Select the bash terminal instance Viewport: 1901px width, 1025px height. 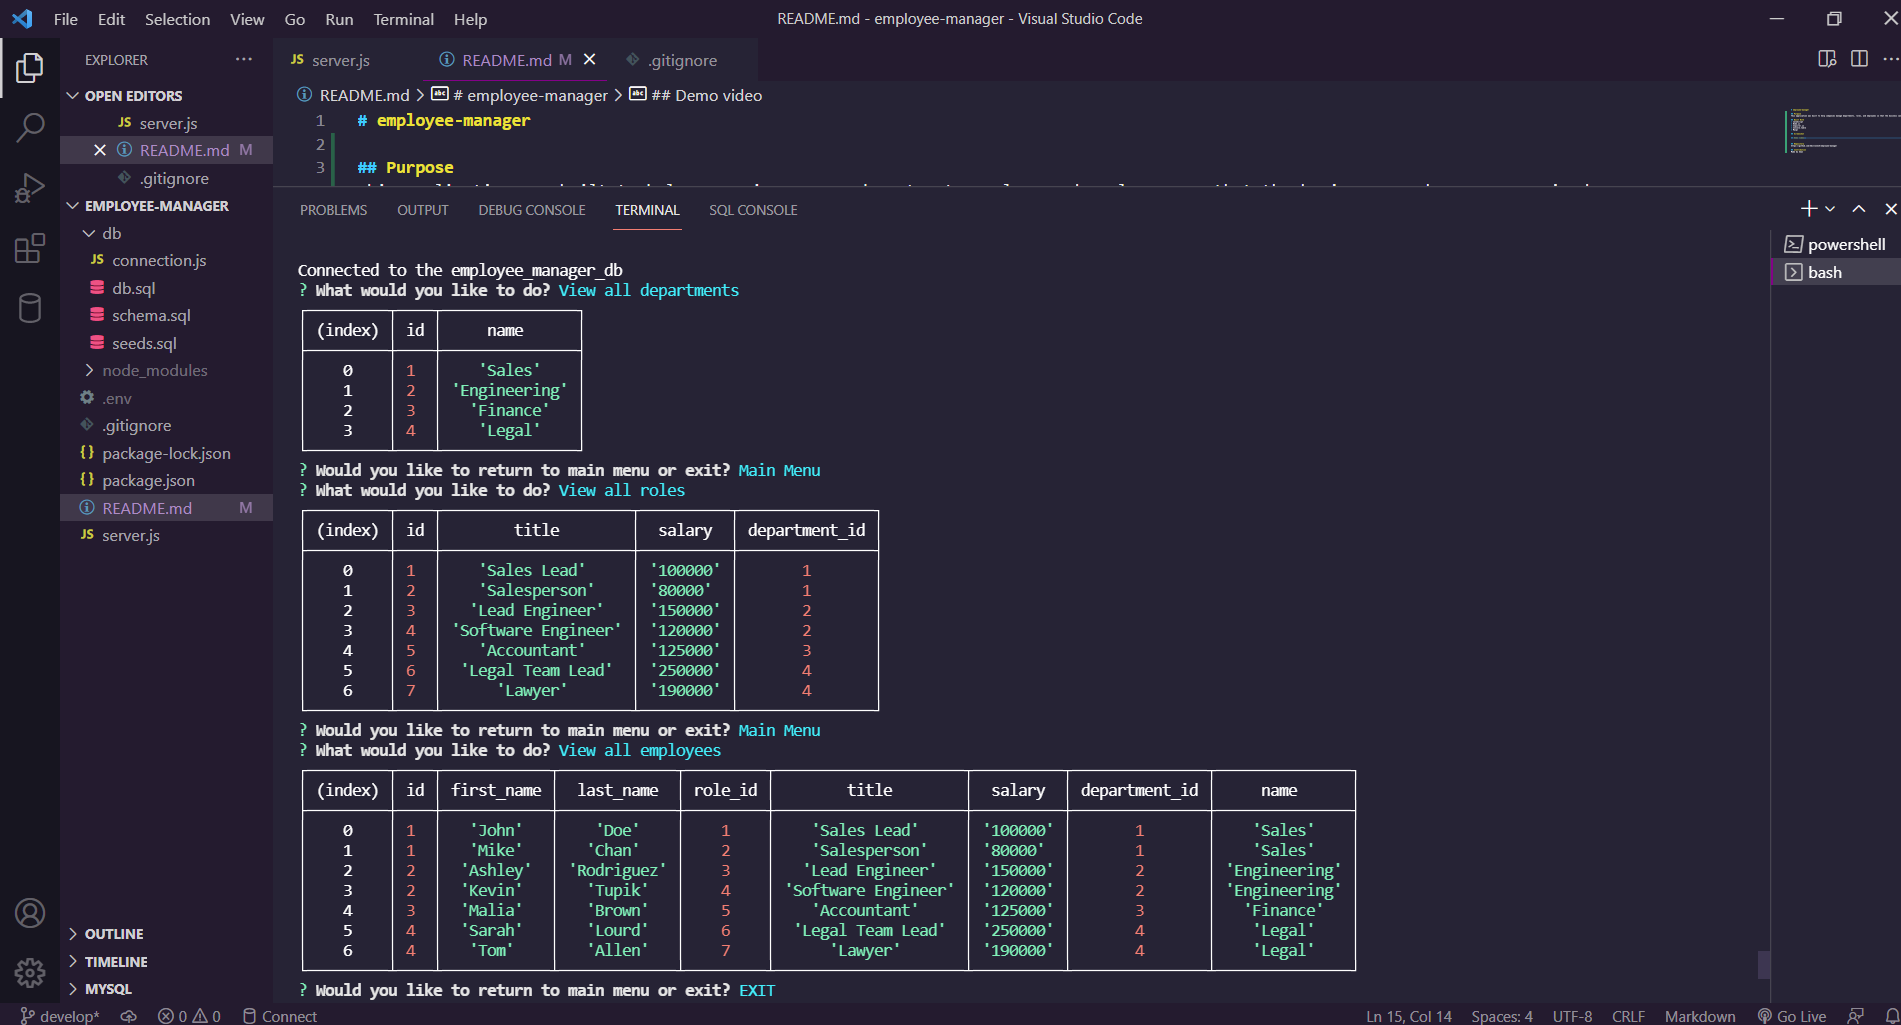[x=1835, y=272]
